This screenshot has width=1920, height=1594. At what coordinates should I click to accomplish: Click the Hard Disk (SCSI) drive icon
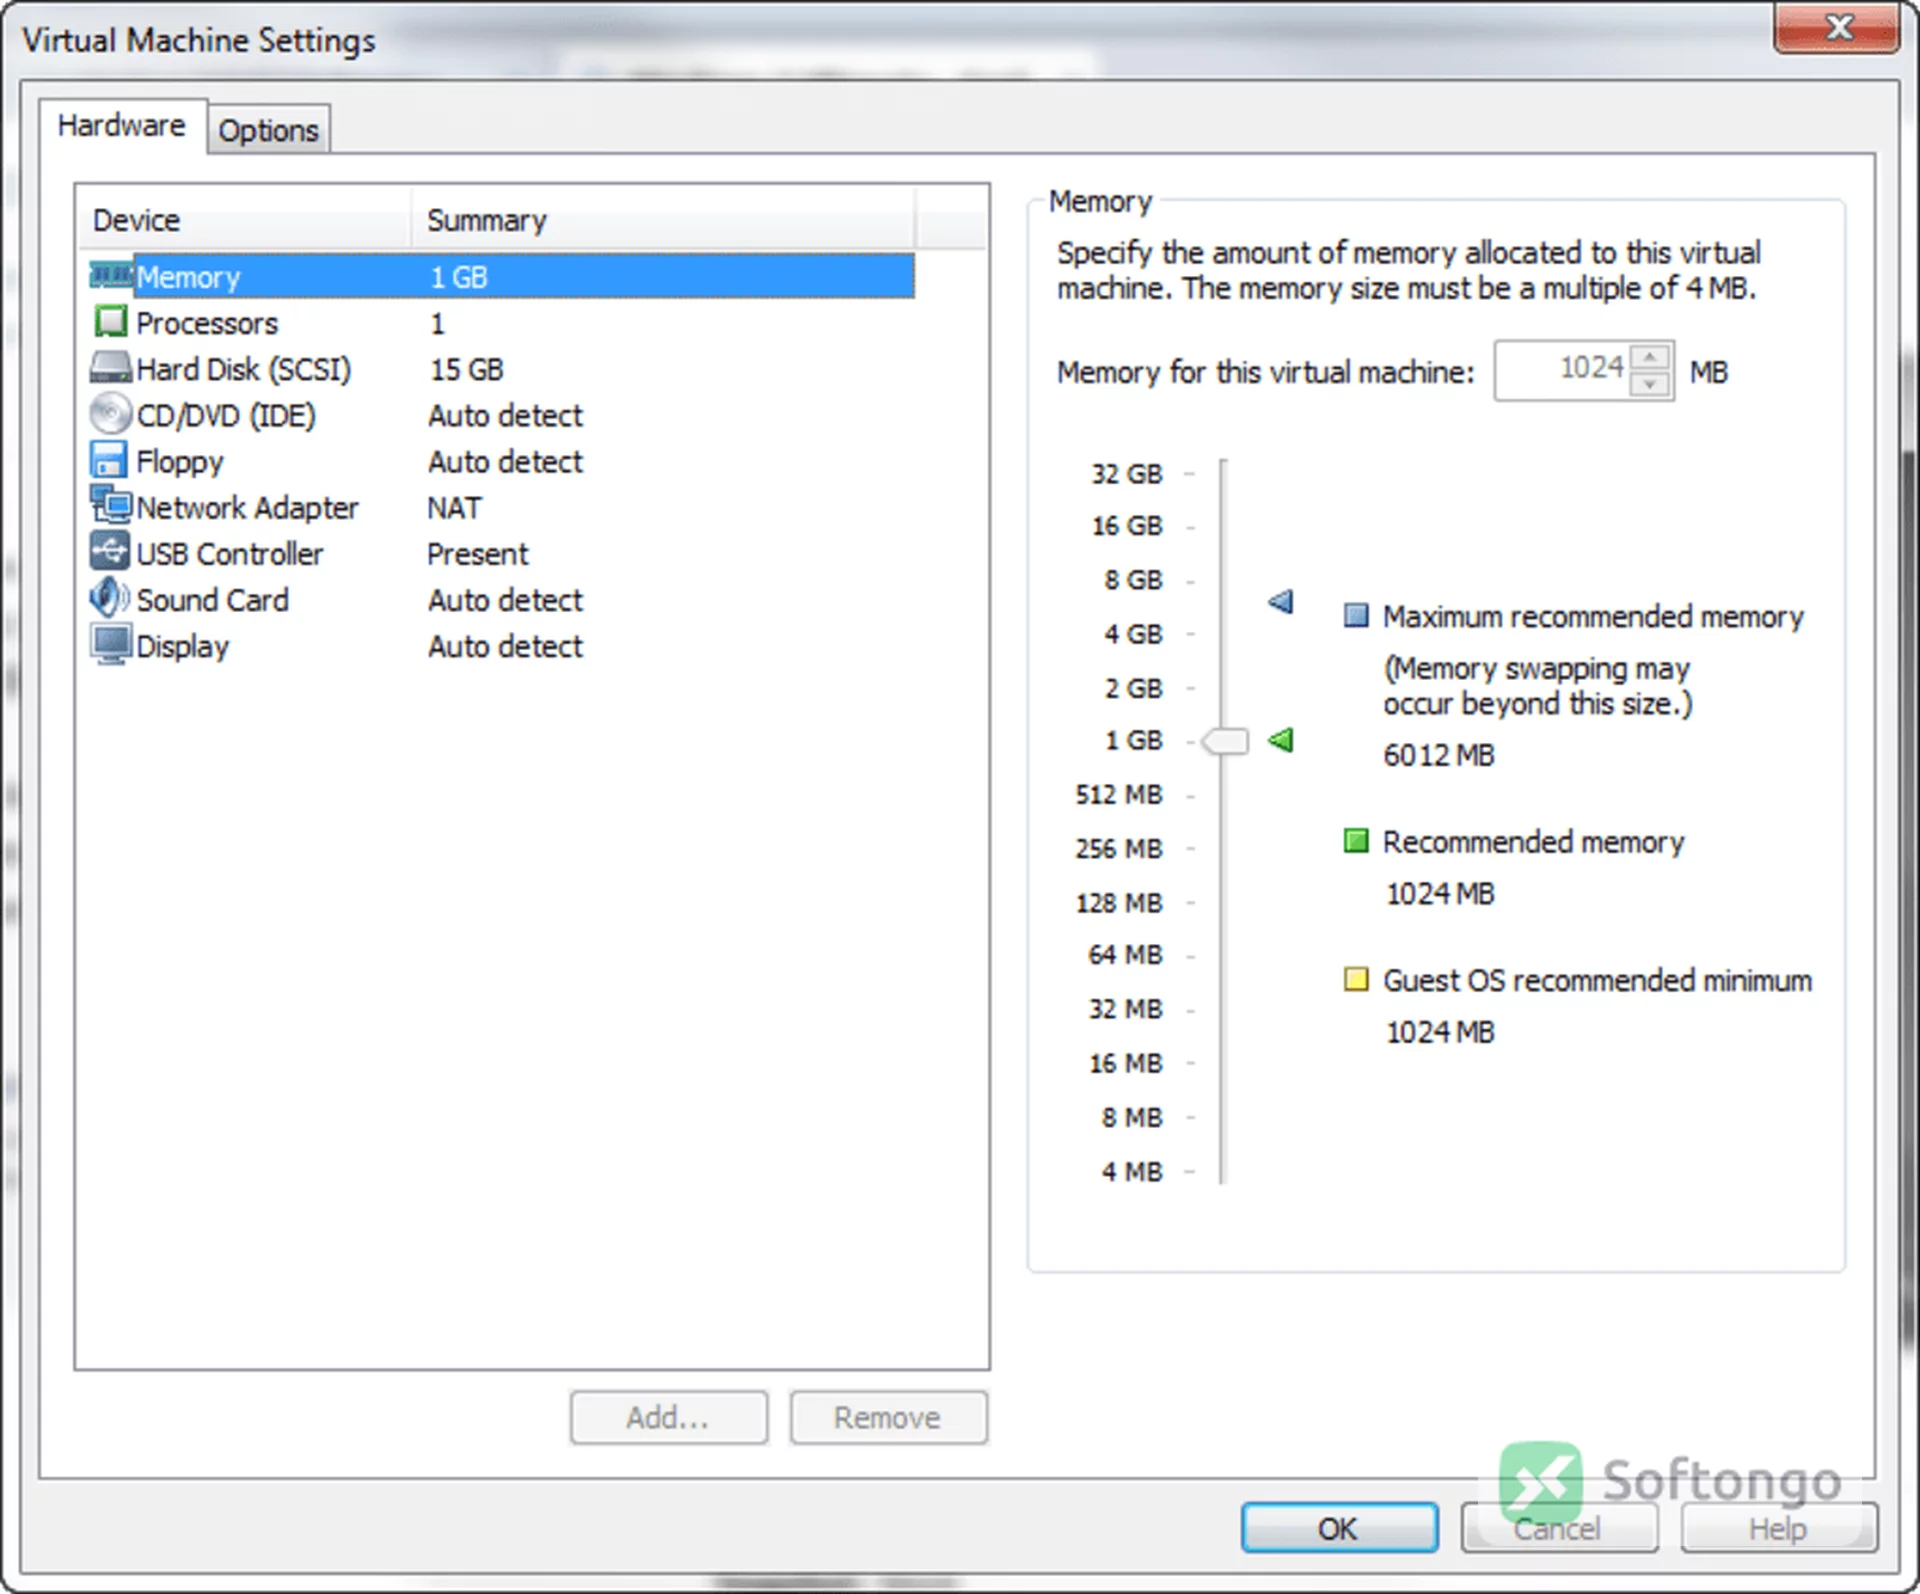pyautogui.click(x=111, y=368)
